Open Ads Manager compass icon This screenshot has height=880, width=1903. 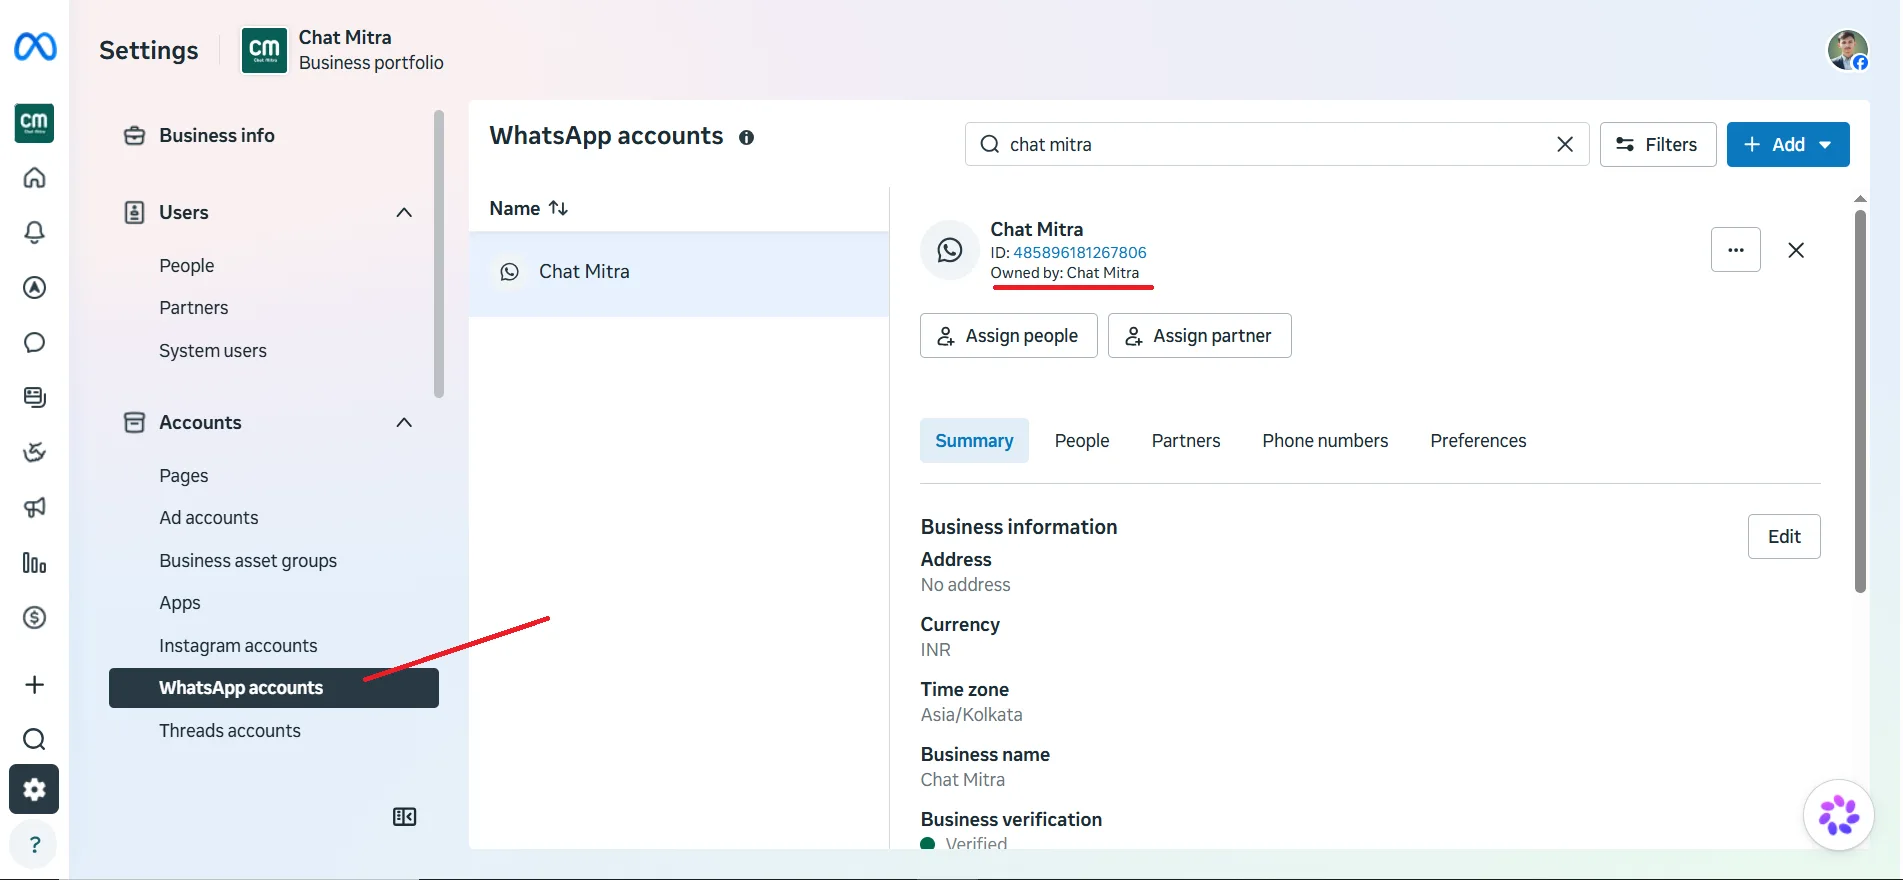[34, 287]
